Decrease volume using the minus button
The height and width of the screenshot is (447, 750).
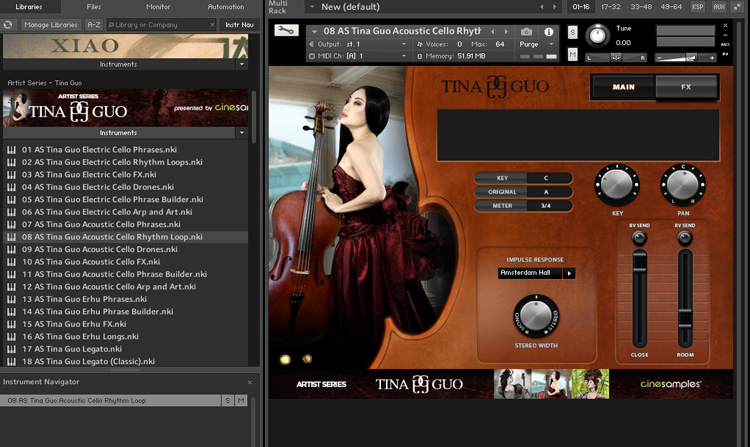pyautogui.click(x=659, y=58)
